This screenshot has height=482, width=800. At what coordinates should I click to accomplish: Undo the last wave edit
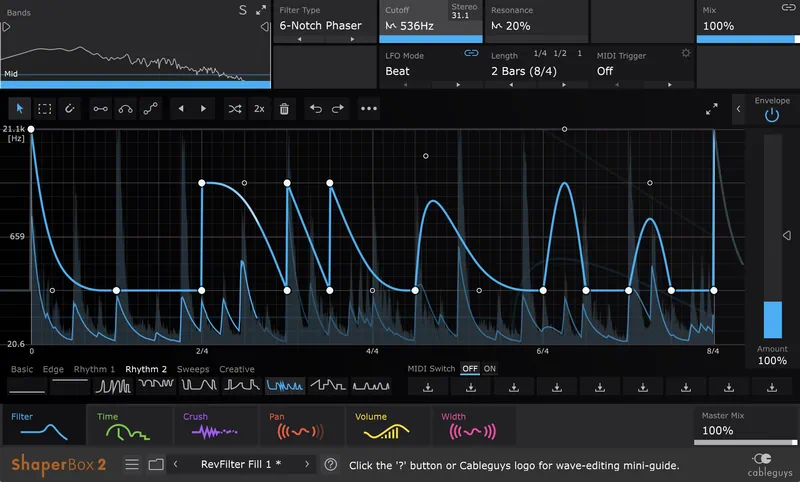point(313,108)
